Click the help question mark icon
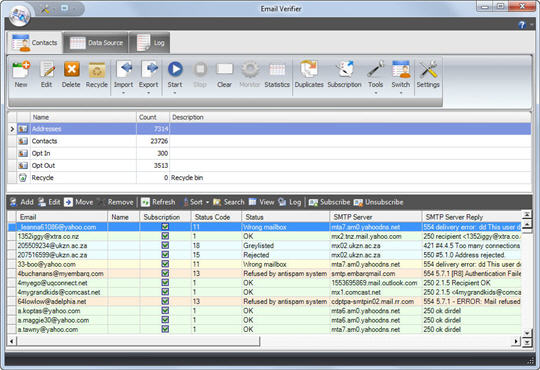The height and width of the screenshot is (370, 540). 522,25
